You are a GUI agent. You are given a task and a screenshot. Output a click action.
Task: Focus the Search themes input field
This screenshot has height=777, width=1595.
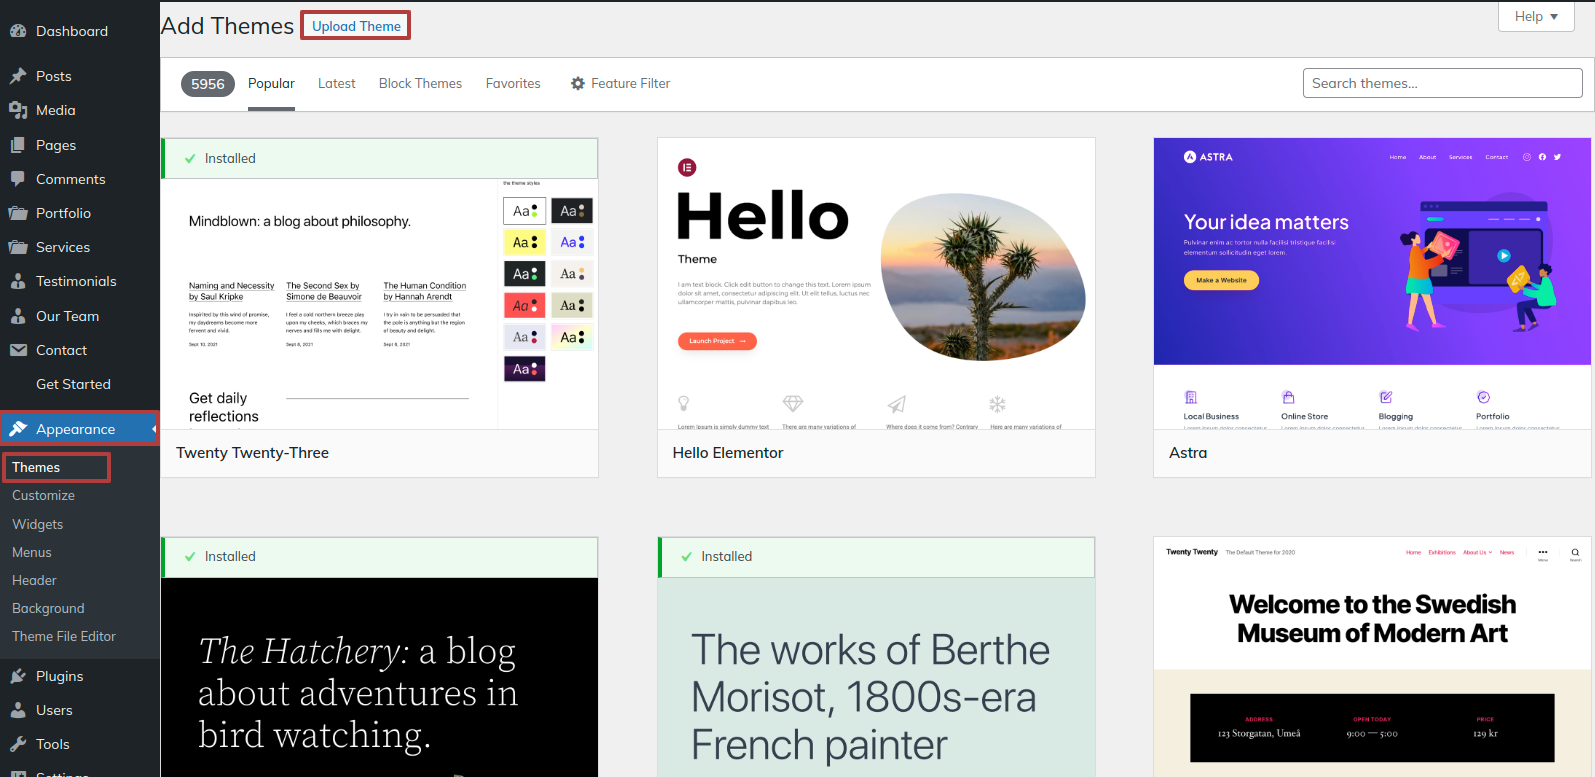(x=1442, y=83)
